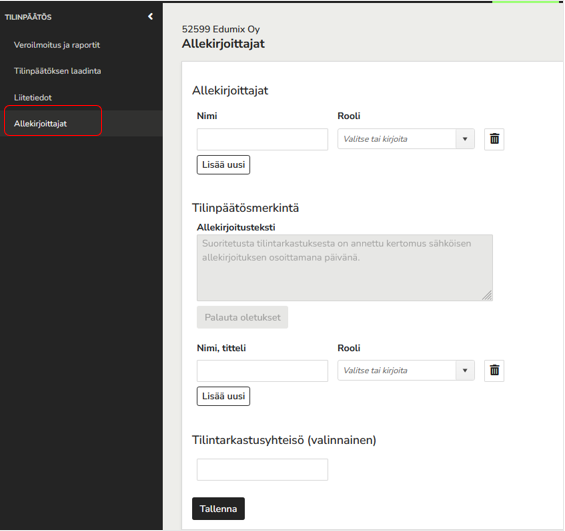Expand the first Rooli dropdown arrow
This screenshot has height=531, width=565.
pos(465,139)
